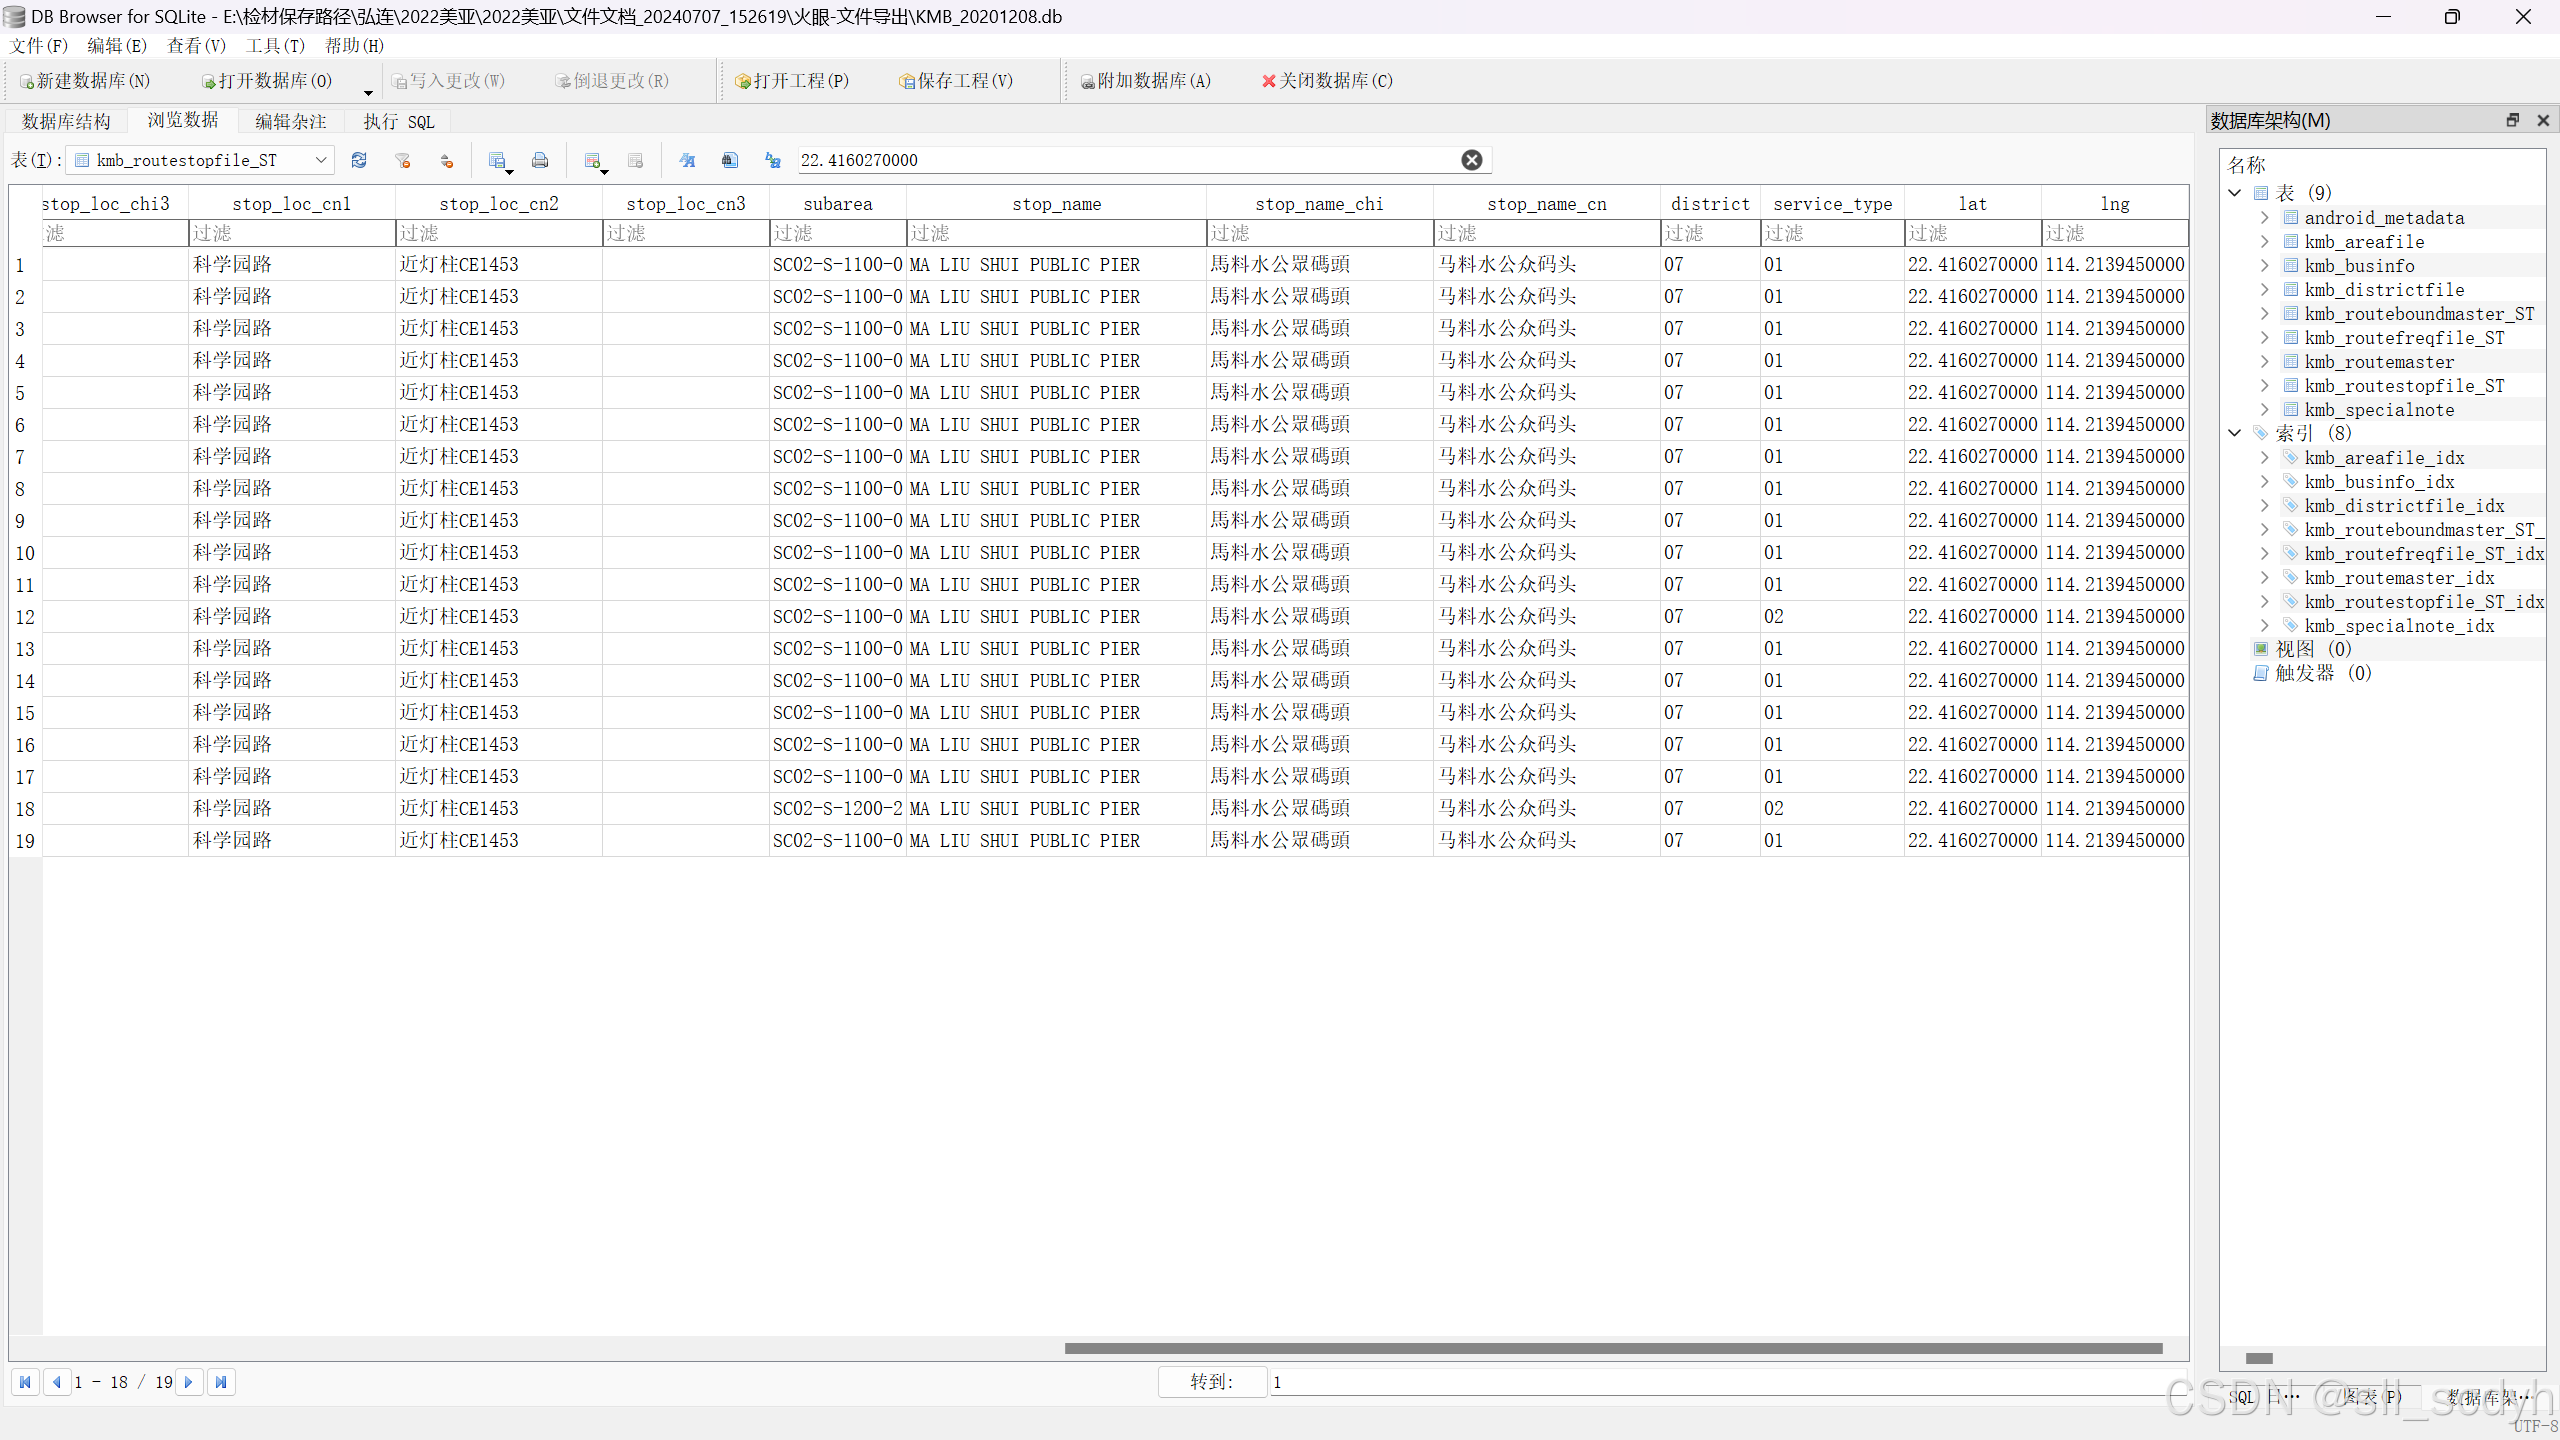This screenshot has height=1440, width=2560.
Task: Click the refresh table data icon
Action: pyautogui.click(x=359, y=160)
